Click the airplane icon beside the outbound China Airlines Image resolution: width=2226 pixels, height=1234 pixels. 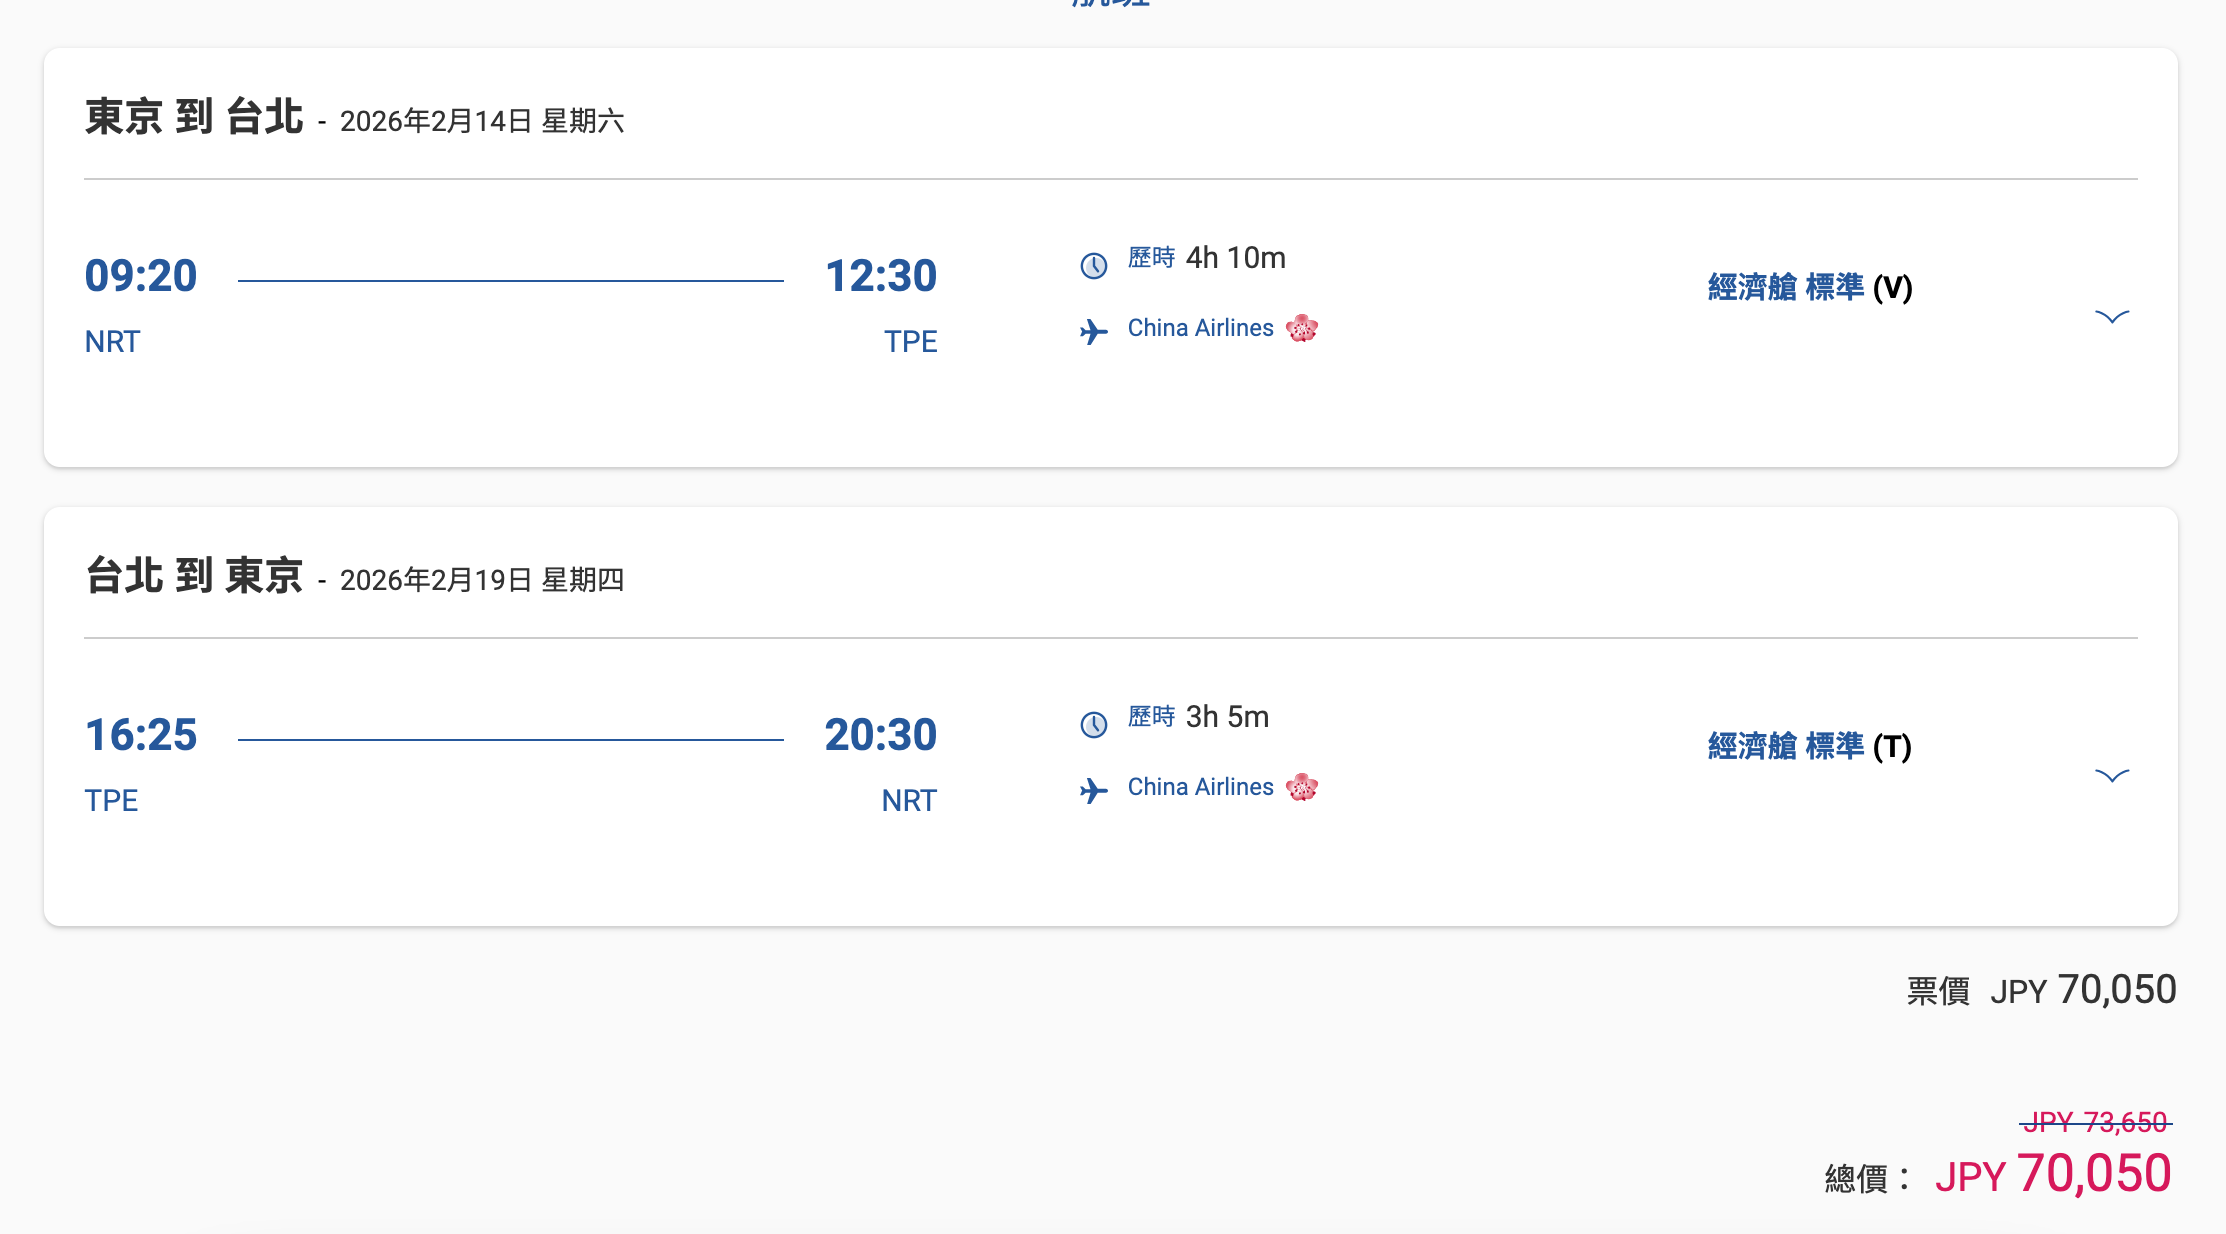click(1094, 331)
